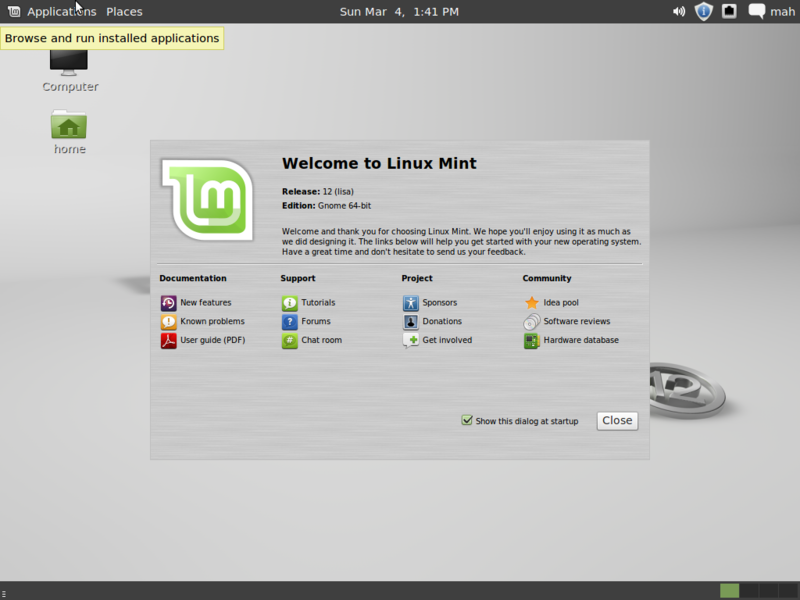Image resolution: width=800 pixels, height=600 pixels.
Task: Click the Hardware database chip icon
Action: [x=532, y=340]
